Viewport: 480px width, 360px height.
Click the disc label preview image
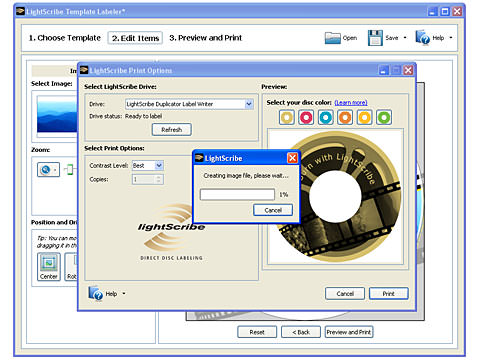(x=335, y=196)
